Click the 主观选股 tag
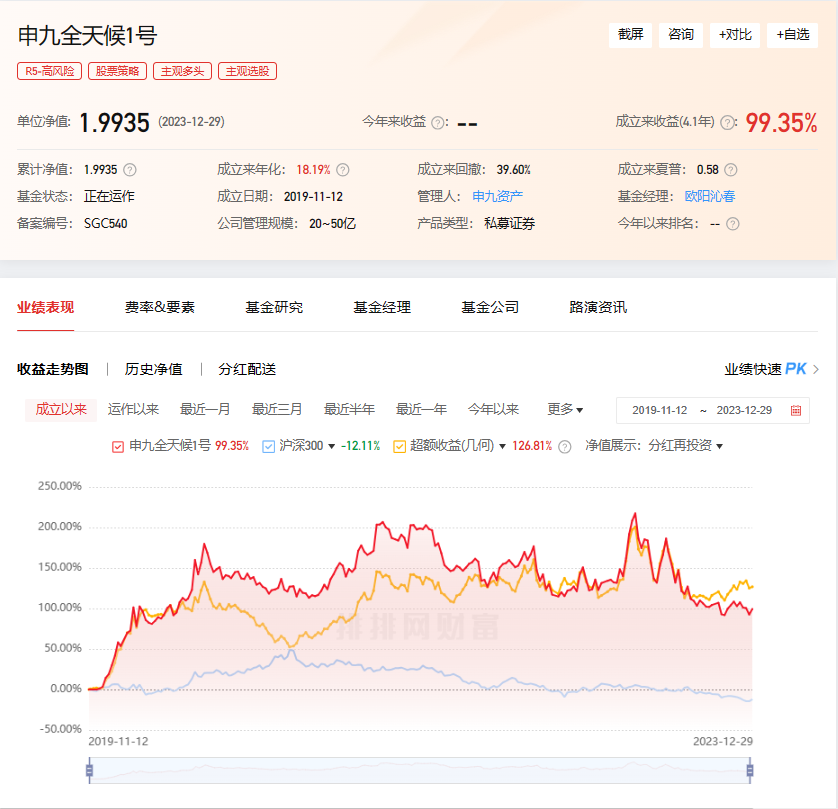The image size is (838, 809). pos(247,71)
